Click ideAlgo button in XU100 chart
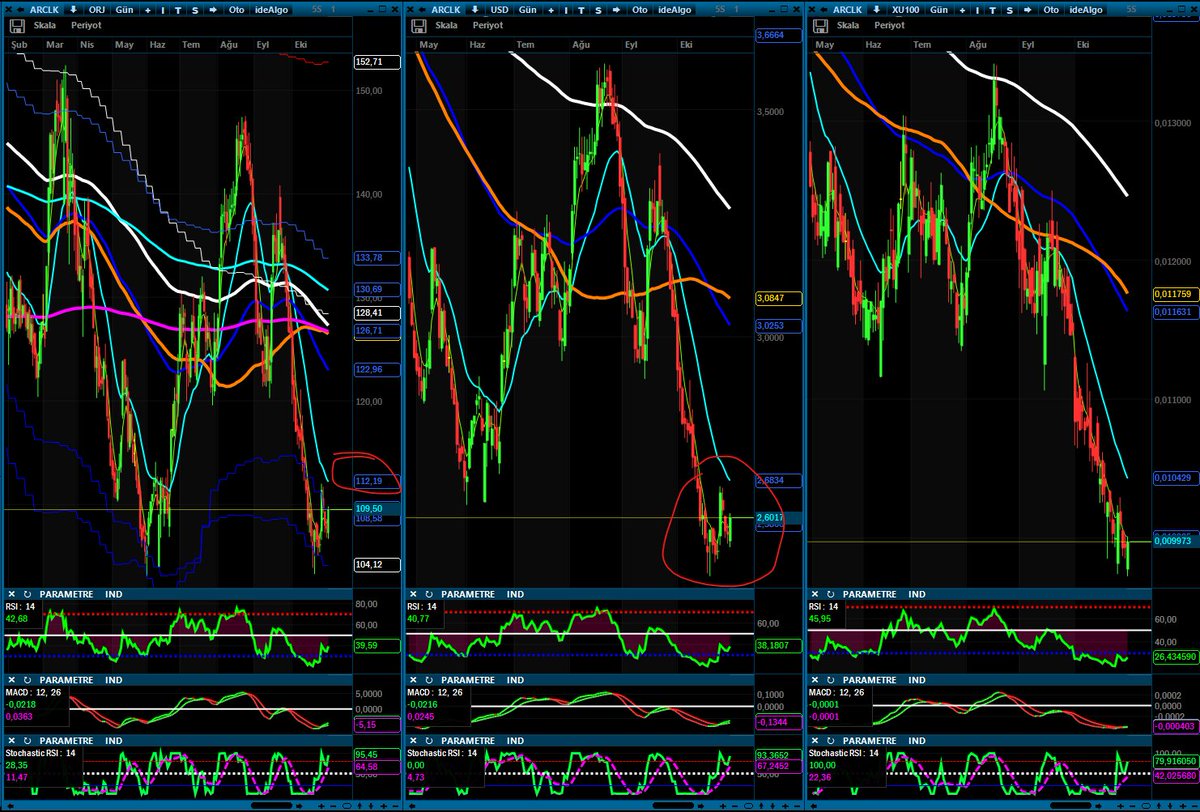Image resolution: width=1200 pixels, height=812 pixels. coord(1086,10)
